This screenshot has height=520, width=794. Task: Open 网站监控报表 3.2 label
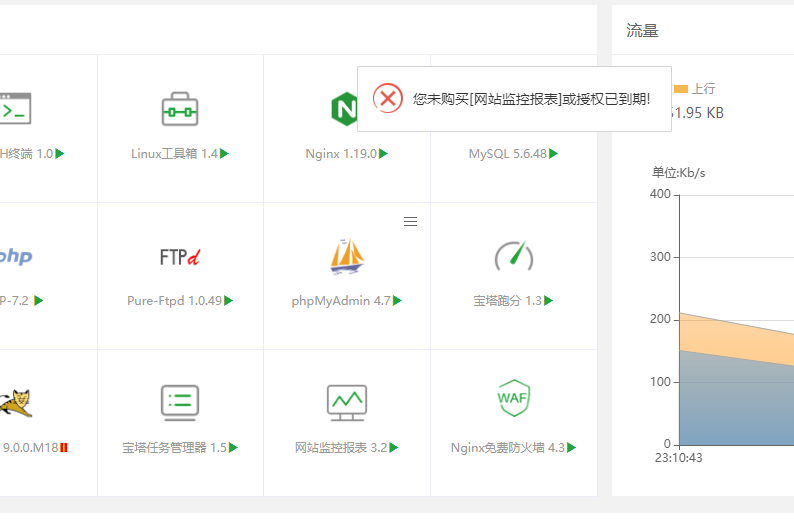click(341, 448)
